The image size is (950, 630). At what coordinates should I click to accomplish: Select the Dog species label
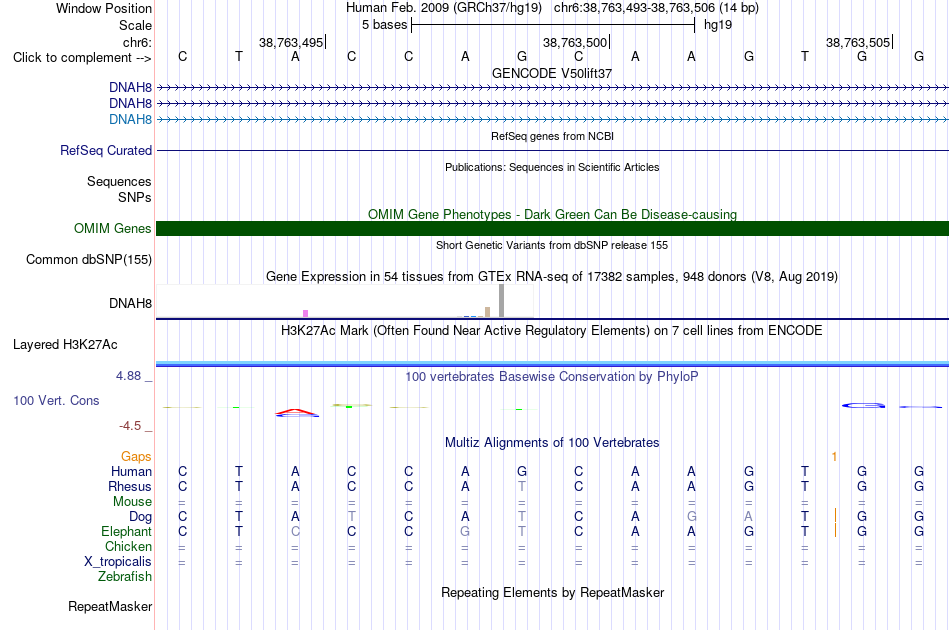[140, 517]
